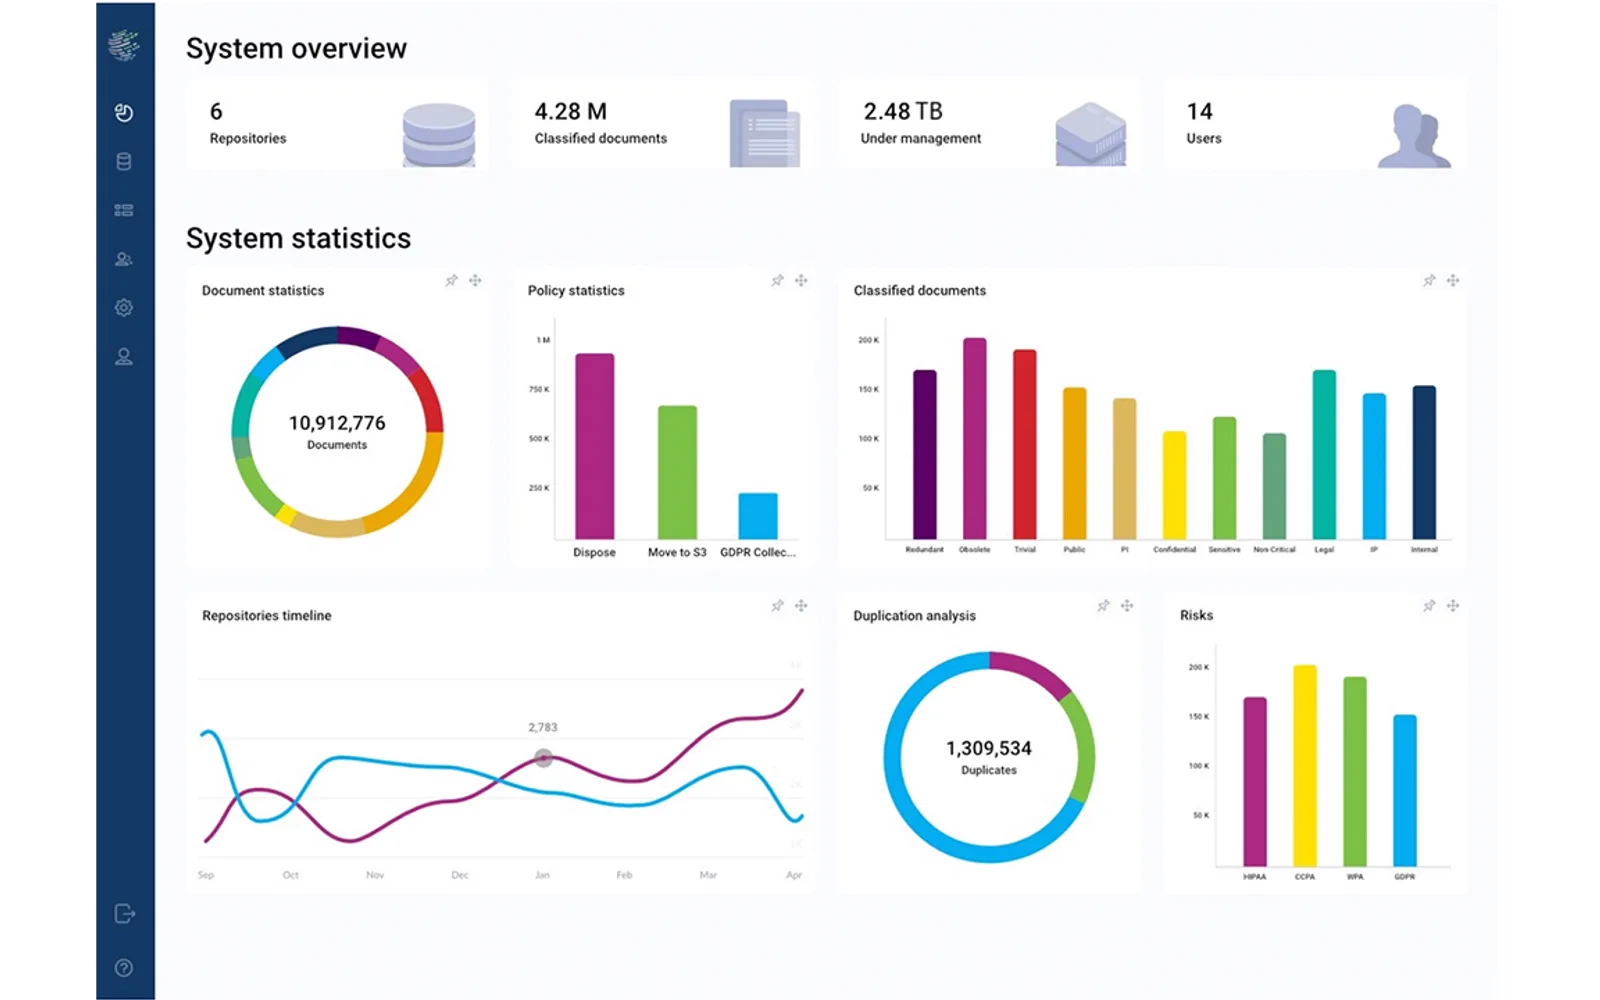Open the list view sidebar icon
The image size is (1600, 1000).
point(124,210)
